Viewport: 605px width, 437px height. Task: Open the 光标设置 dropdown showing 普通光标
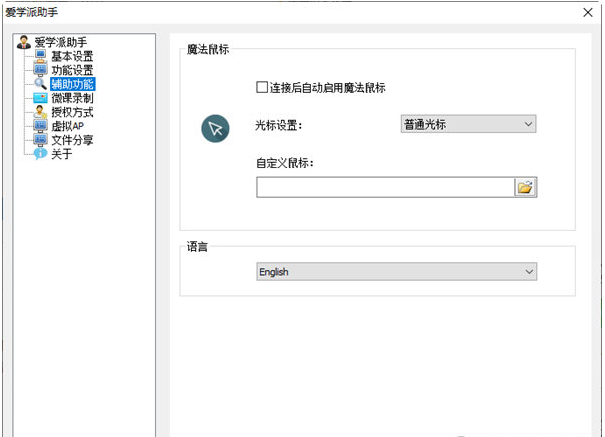click(467, 124)
